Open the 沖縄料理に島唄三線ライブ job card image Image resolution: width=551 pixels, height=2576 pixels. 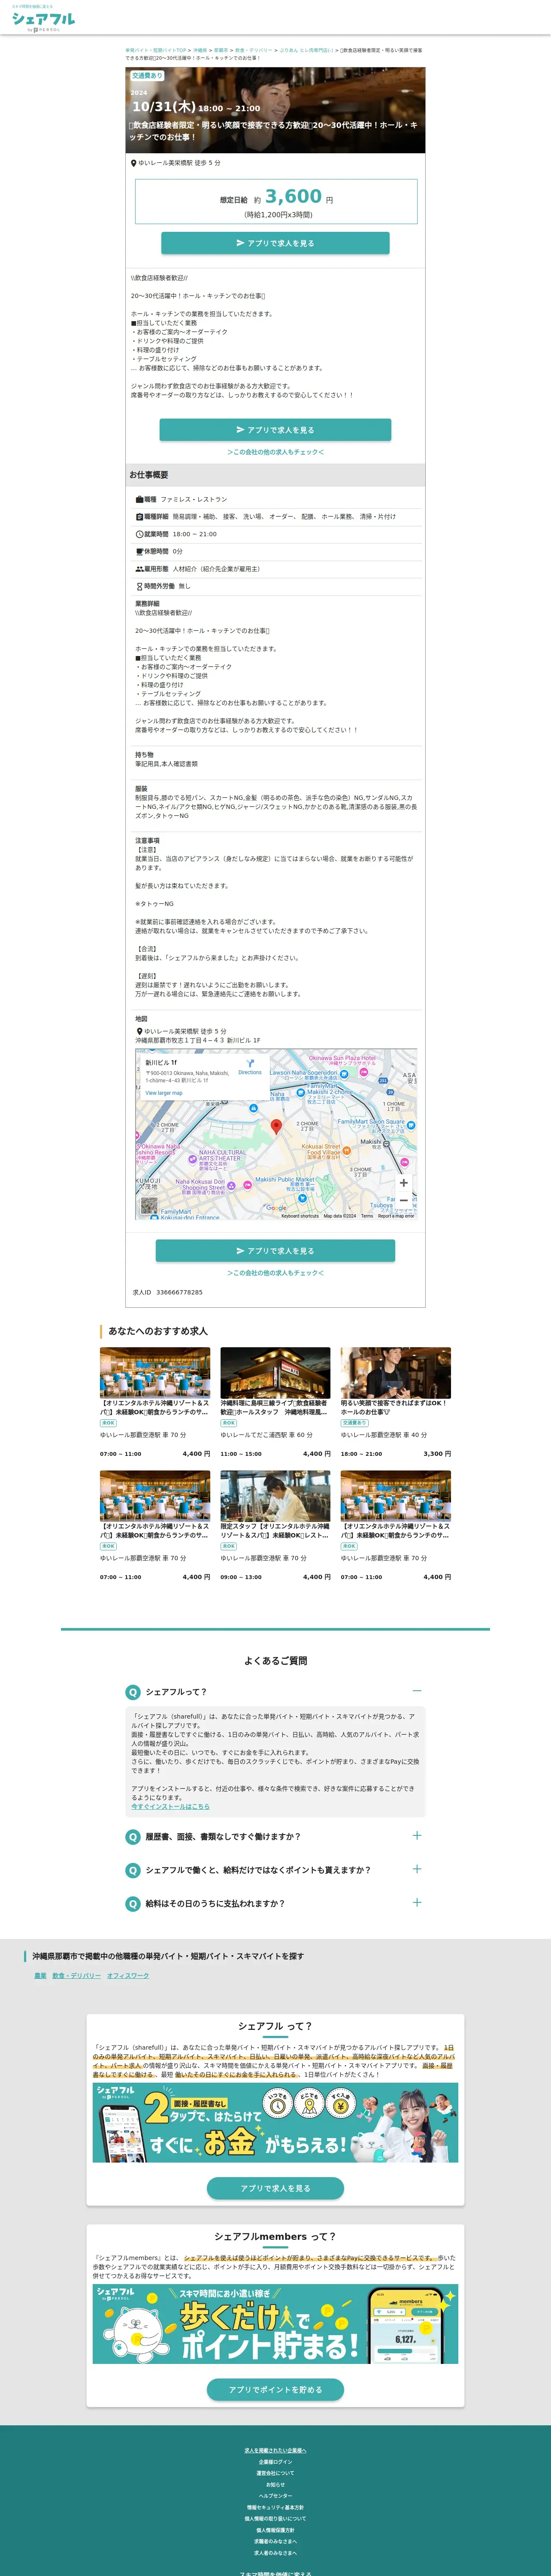pyautogui.click(x=275, y=1372)
